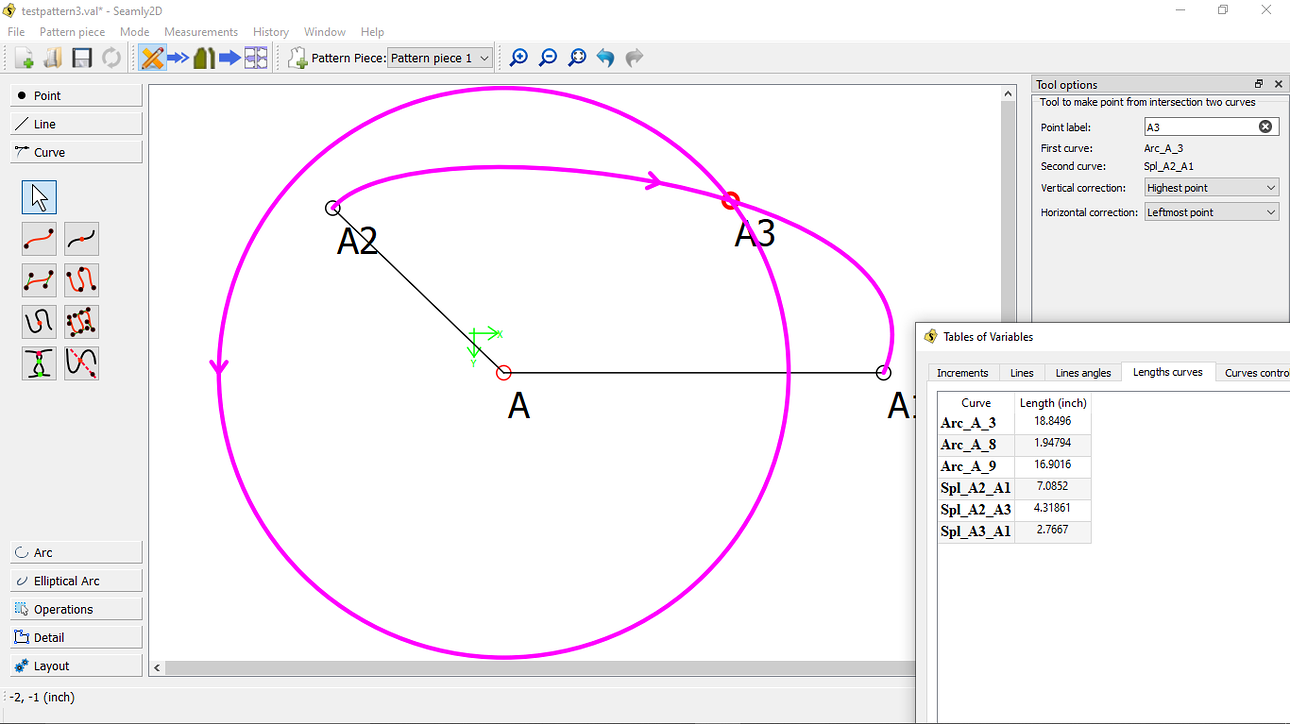Open the Pattern Piece selector dropdown
1290x724 pixels.
(x=440, y=58)
